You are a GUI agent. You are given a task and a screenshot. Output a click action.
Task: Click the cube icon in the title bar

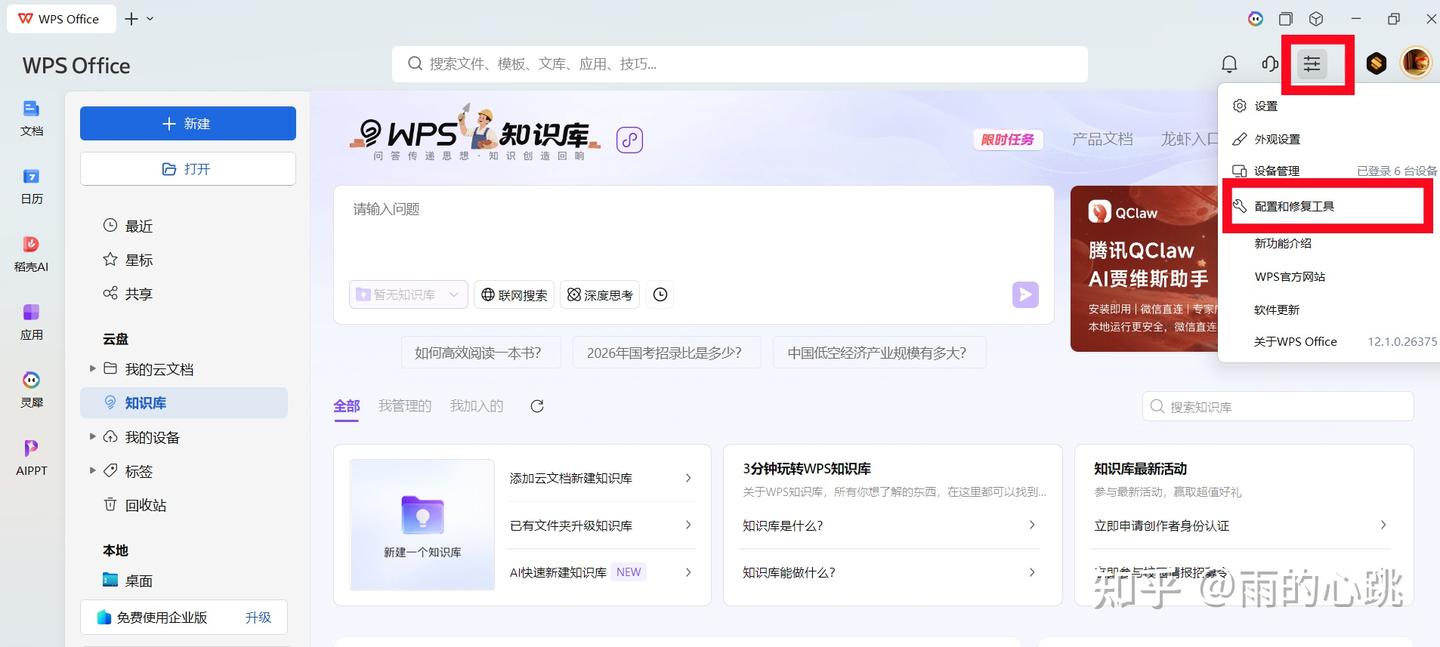(x=1317, y=19)
